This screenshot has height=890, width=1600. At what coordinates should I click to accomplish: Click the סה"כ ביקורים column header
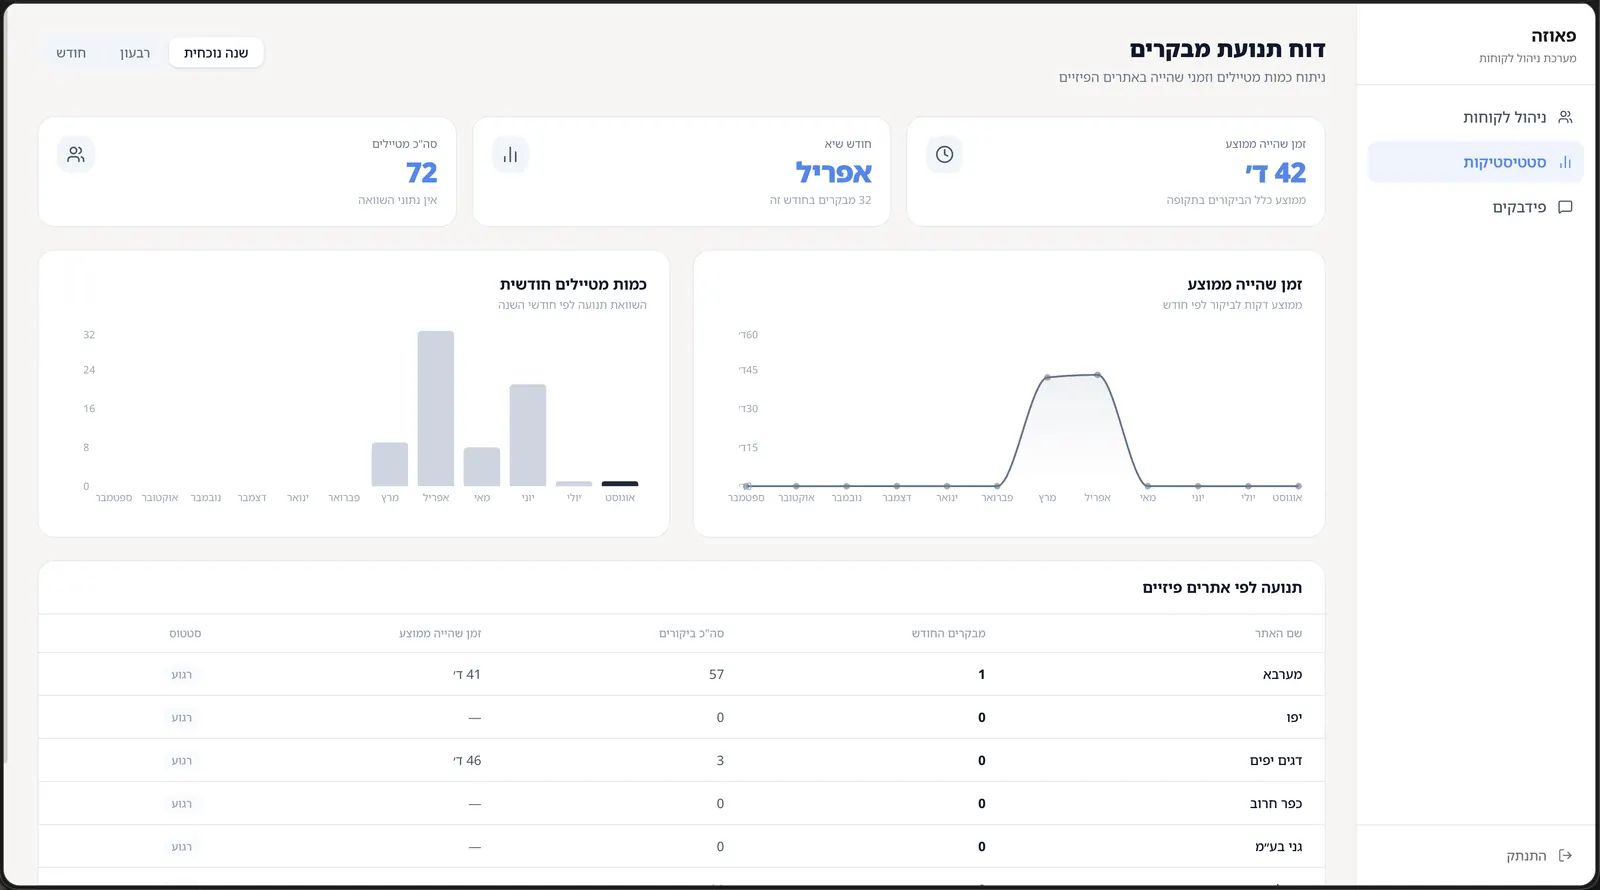pyautogui.click(x=691, y=633)
